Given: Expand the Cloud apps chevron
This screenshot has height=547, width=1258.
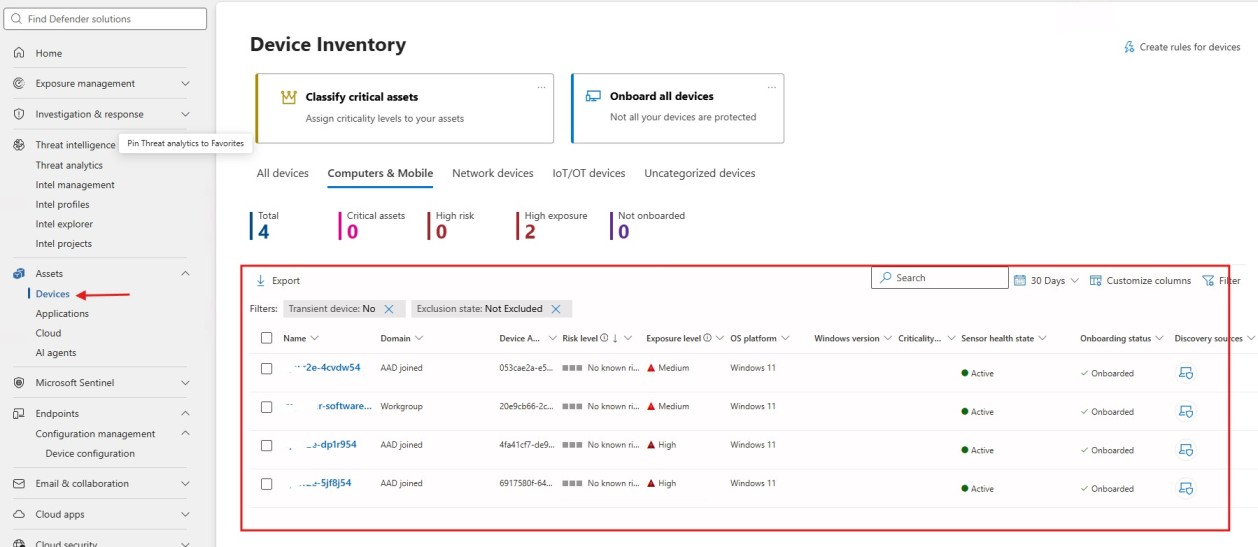Looking at the screenshot, I should [x=185, y=514].
